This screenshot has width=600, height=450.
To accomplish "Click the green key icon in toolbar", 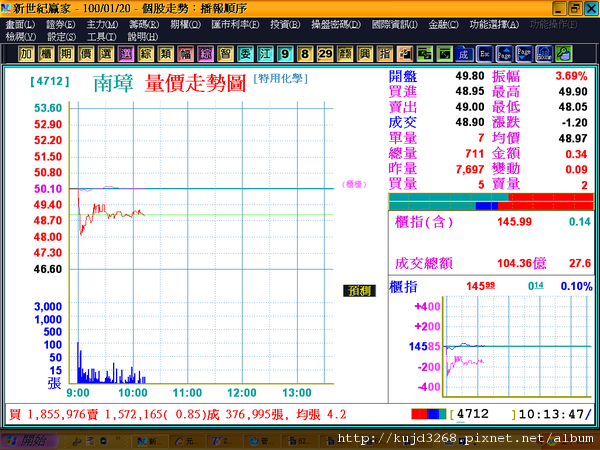I will tap(564, 54).
